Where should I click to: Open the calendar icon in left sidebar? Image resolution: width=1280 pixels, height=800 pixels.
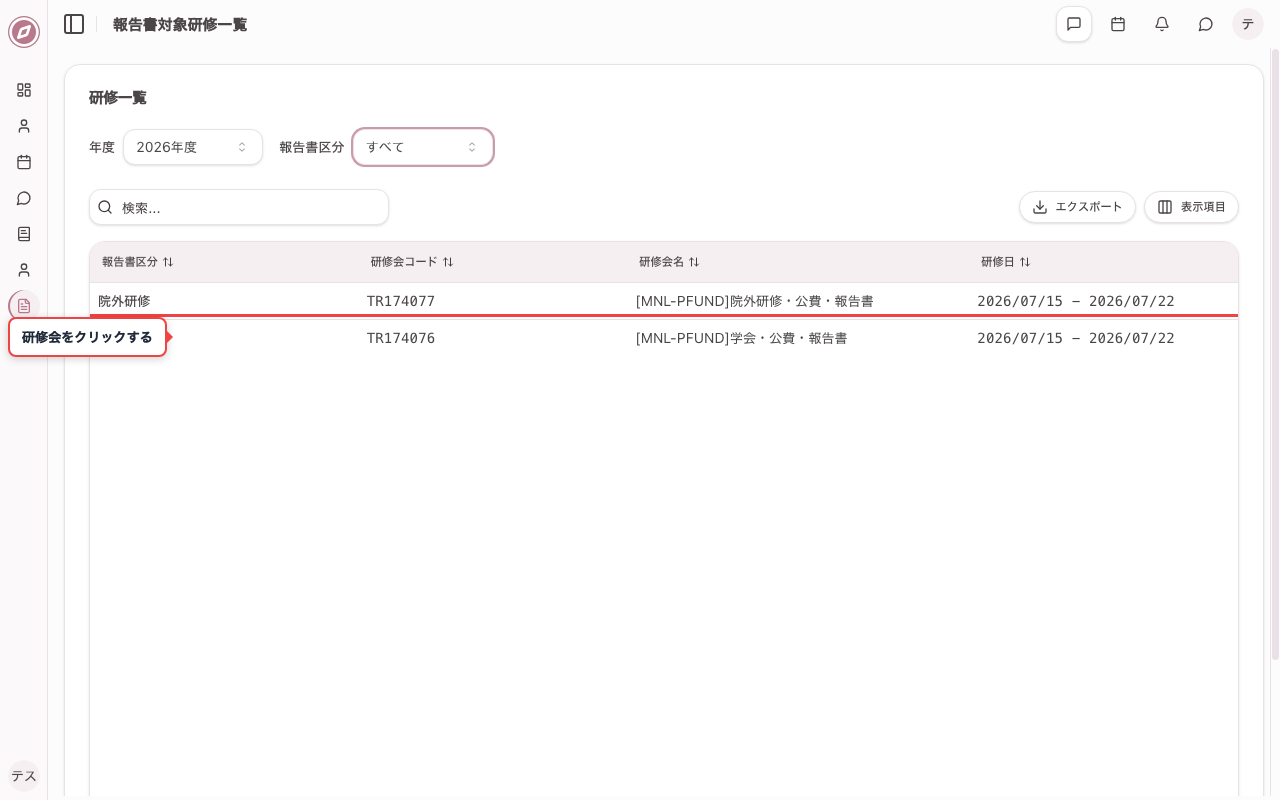tap(24, 162)
